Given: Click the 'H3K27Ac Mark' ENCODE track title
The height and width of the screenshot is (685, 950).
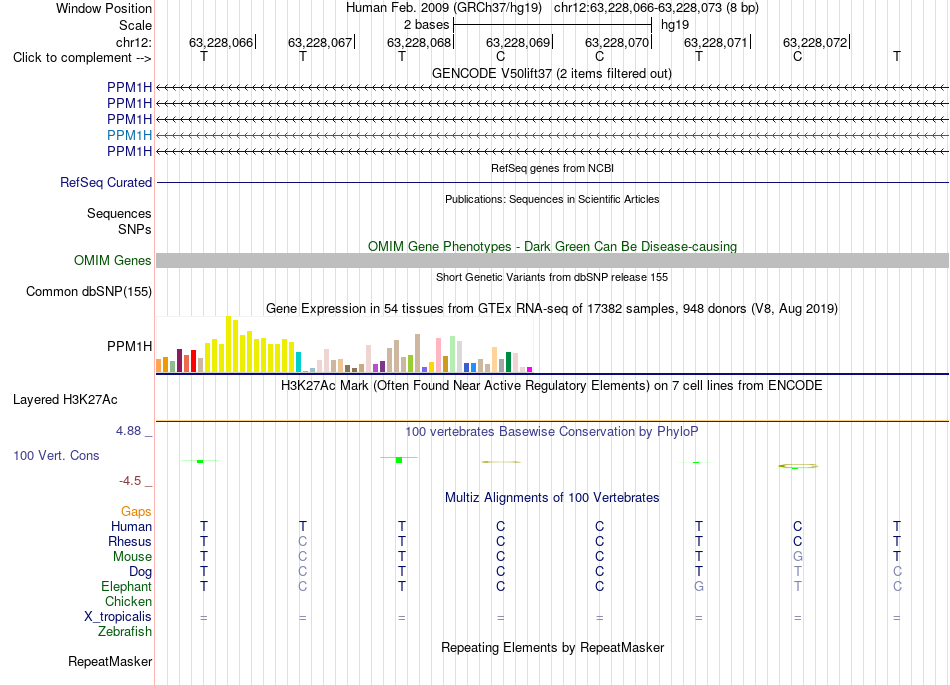Looking at the screenshot, I should [x=552, y=386].
